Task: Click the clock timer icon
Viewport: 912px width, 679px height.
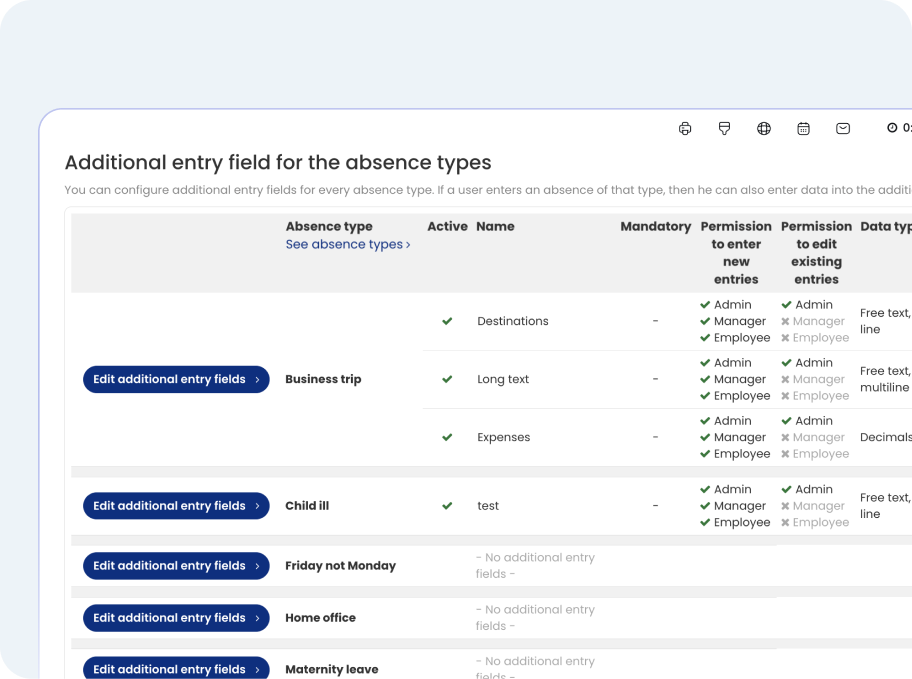Action: pos(892,127)
